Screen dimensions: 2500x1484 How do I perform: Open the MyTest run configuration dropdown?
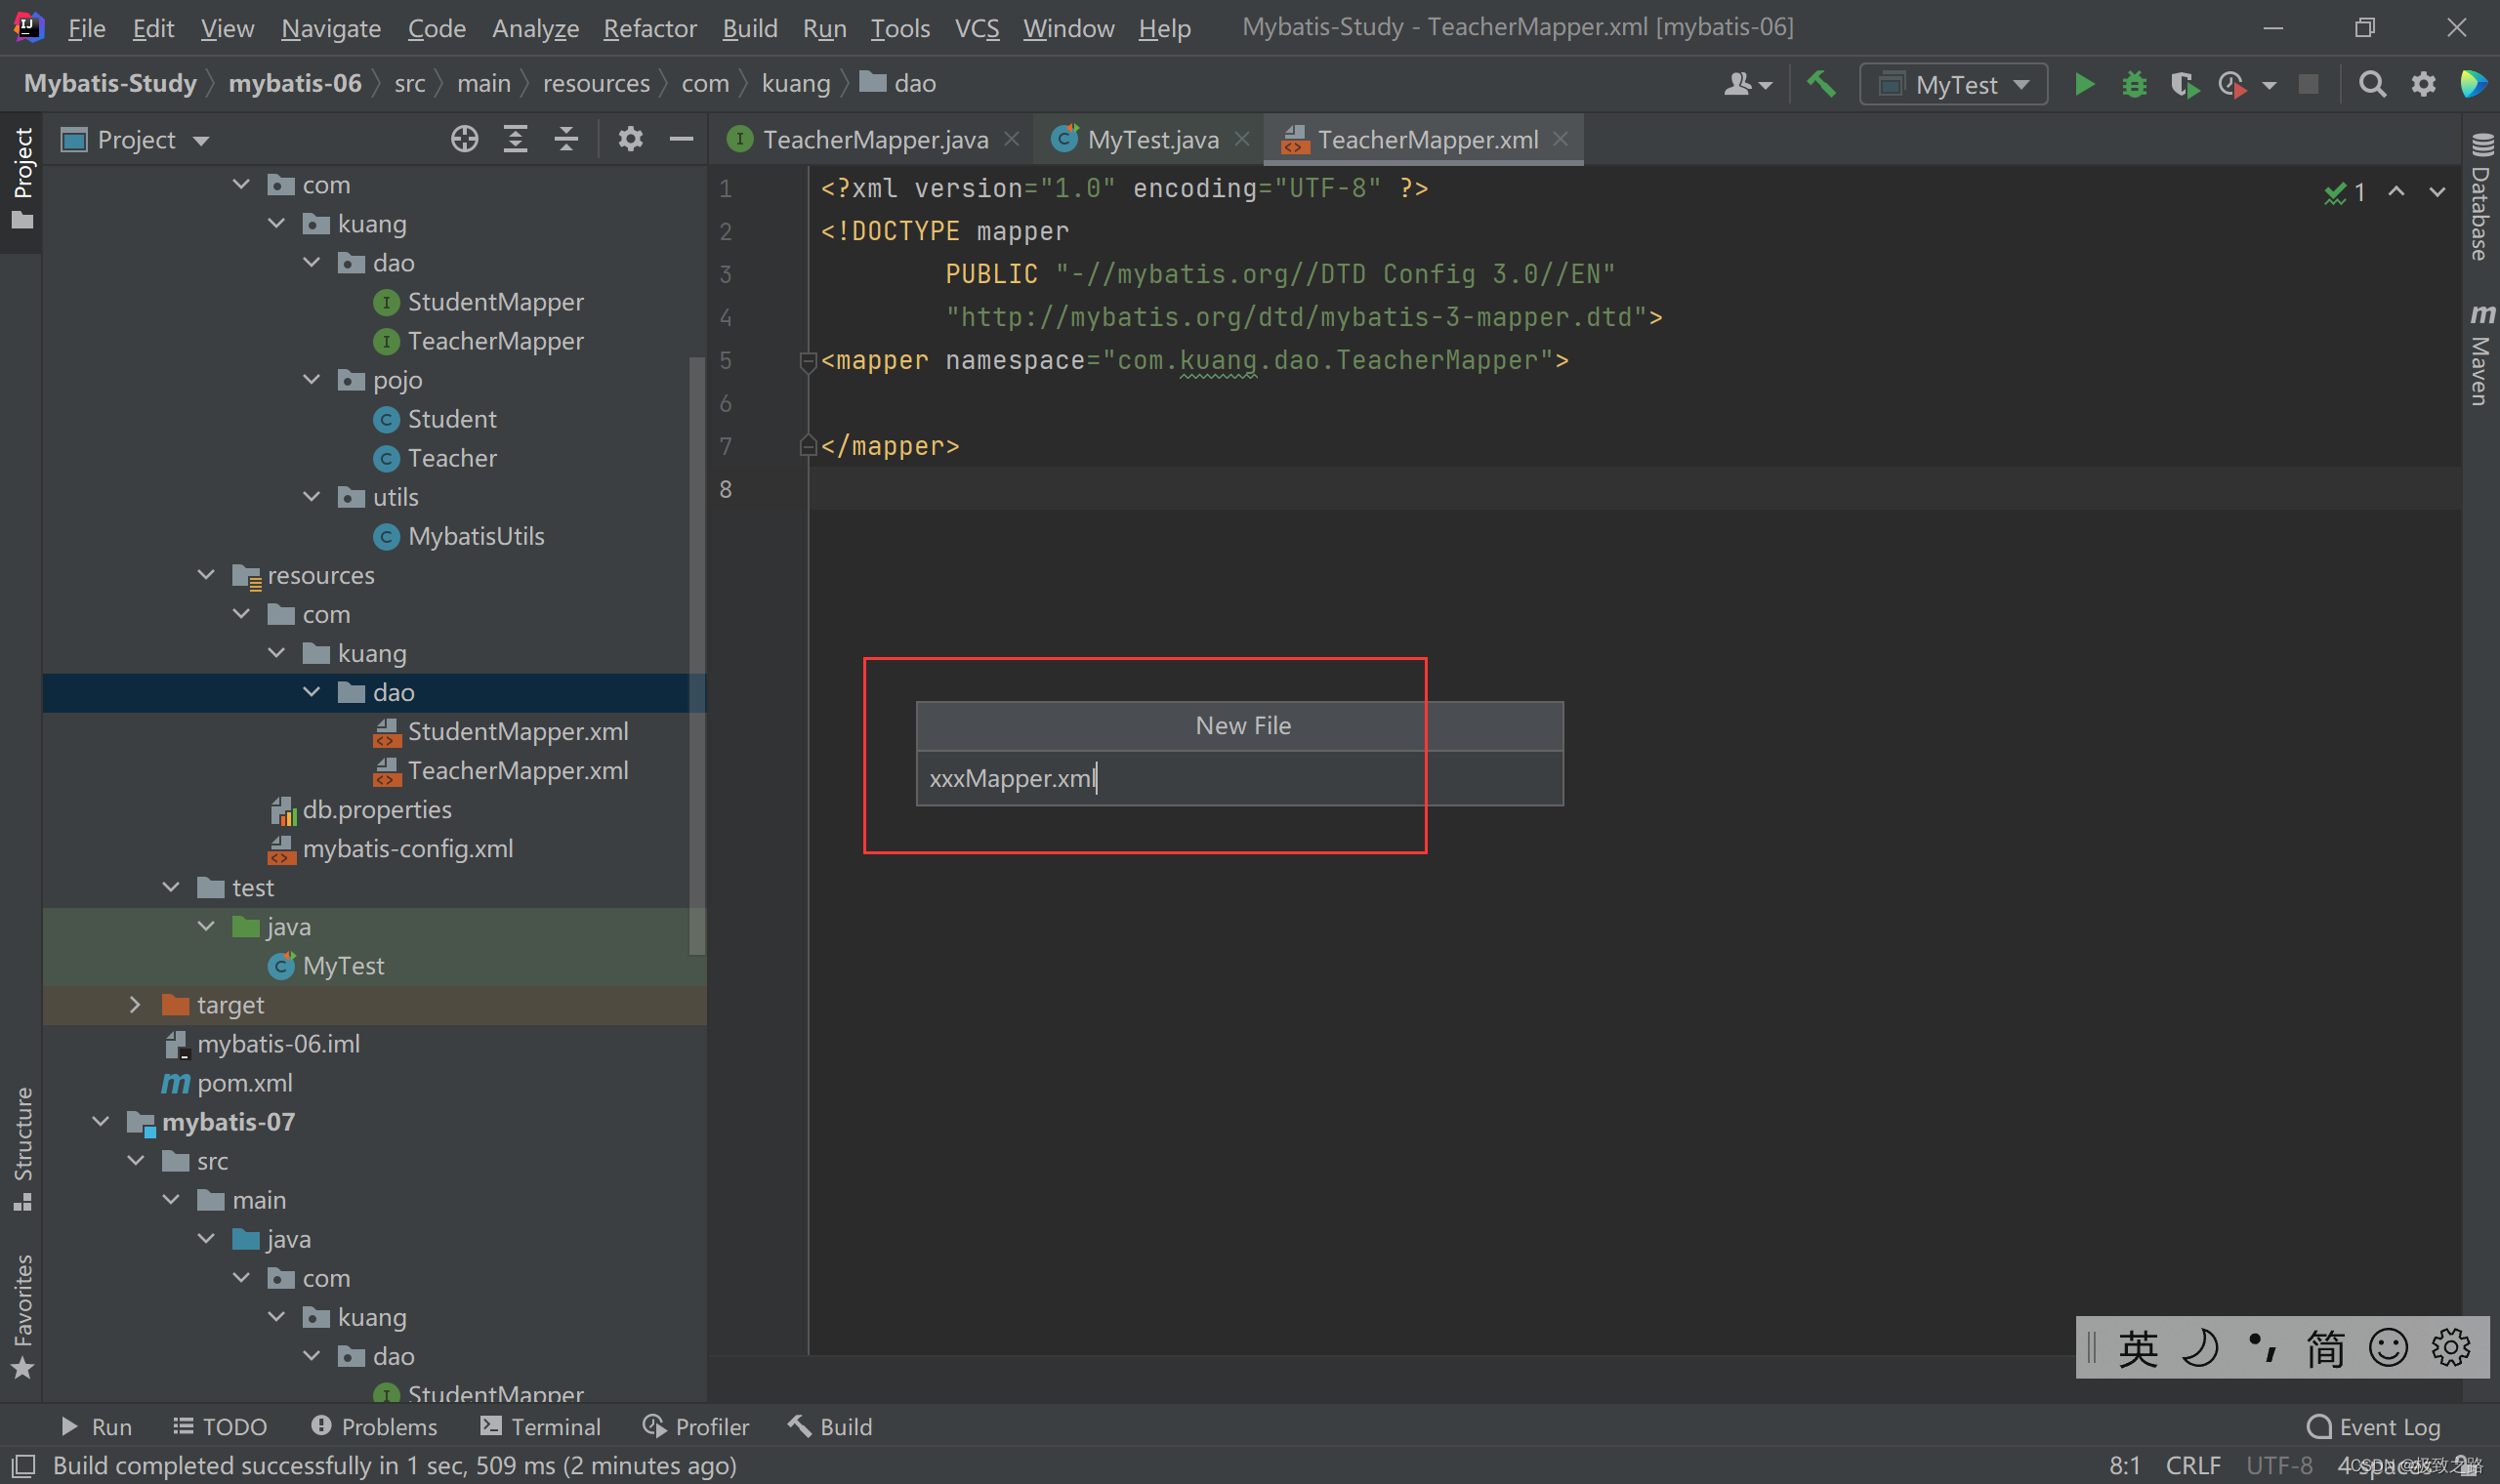tap(1953, 84)
